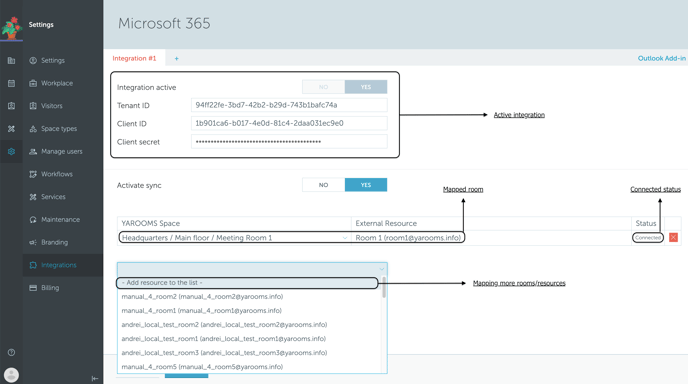Switch to the Integration #1 tab
Image resolution: width=688 pixels, height=384 pixels.
coord(134,58)
